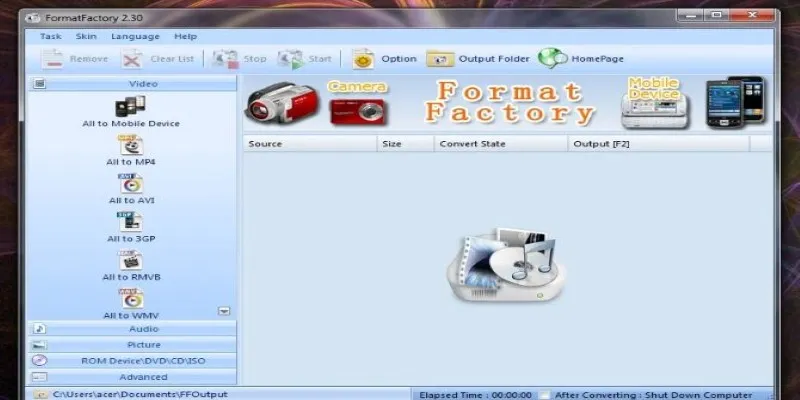
Task: Click the Picture section icon
Action: point(39,345)
